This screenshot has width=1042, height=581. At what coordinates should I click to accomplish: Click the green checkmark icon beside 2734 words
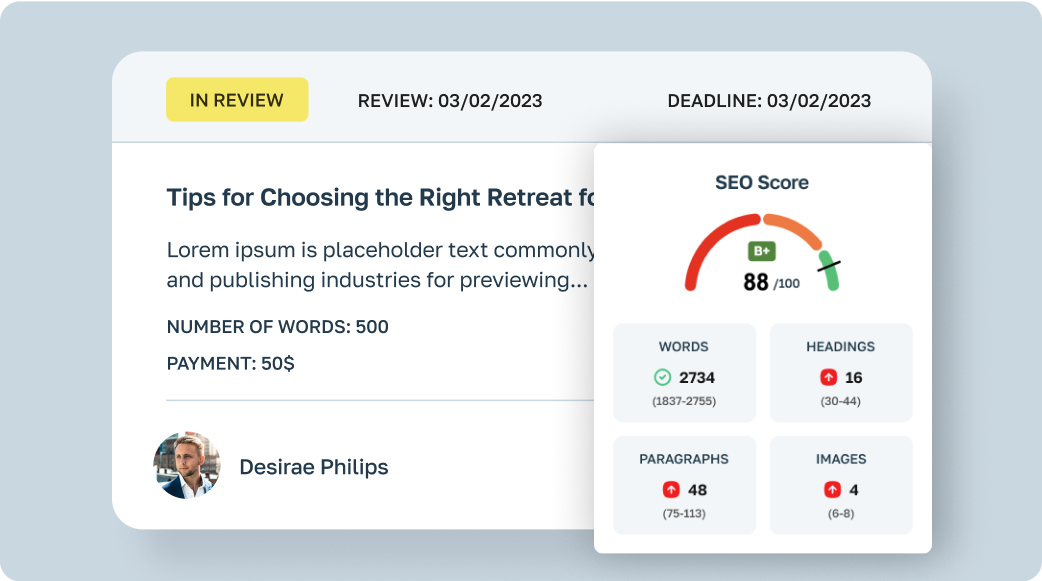tap(662, 377)
